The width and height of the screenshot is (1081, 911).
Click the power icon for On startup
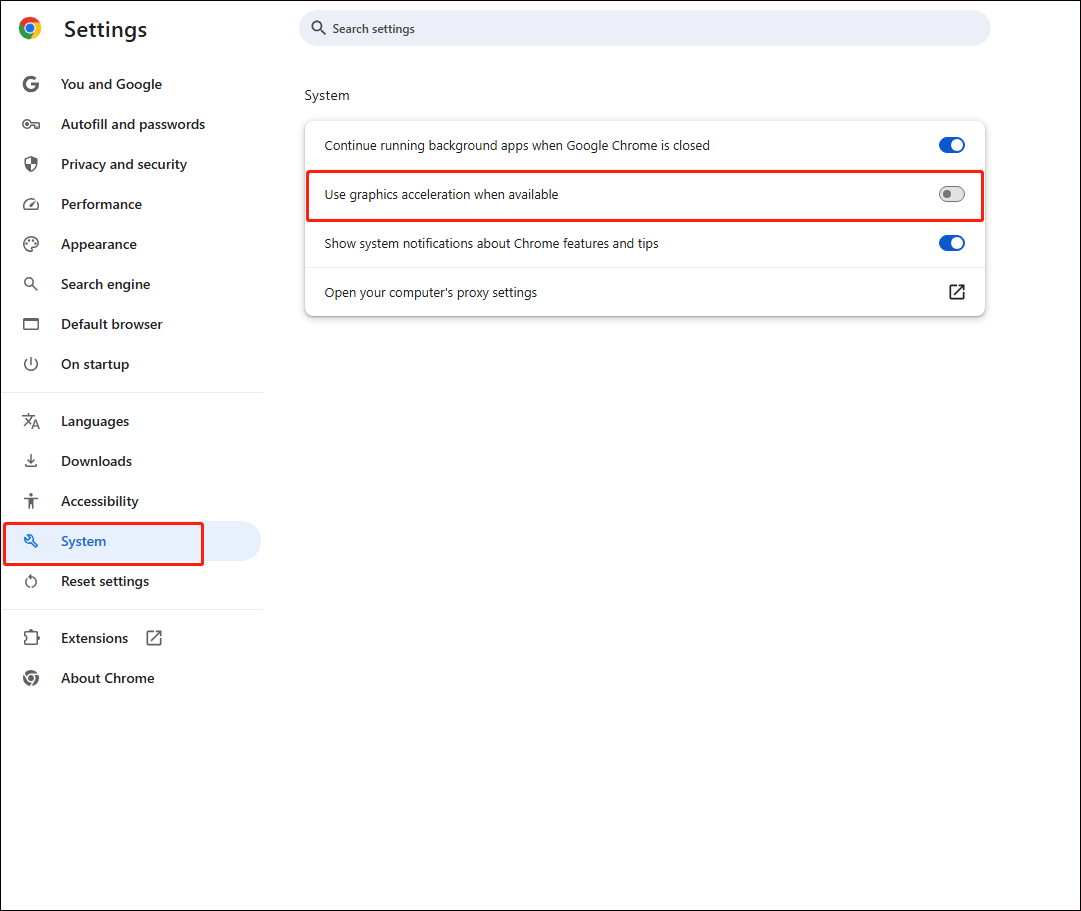31,364
